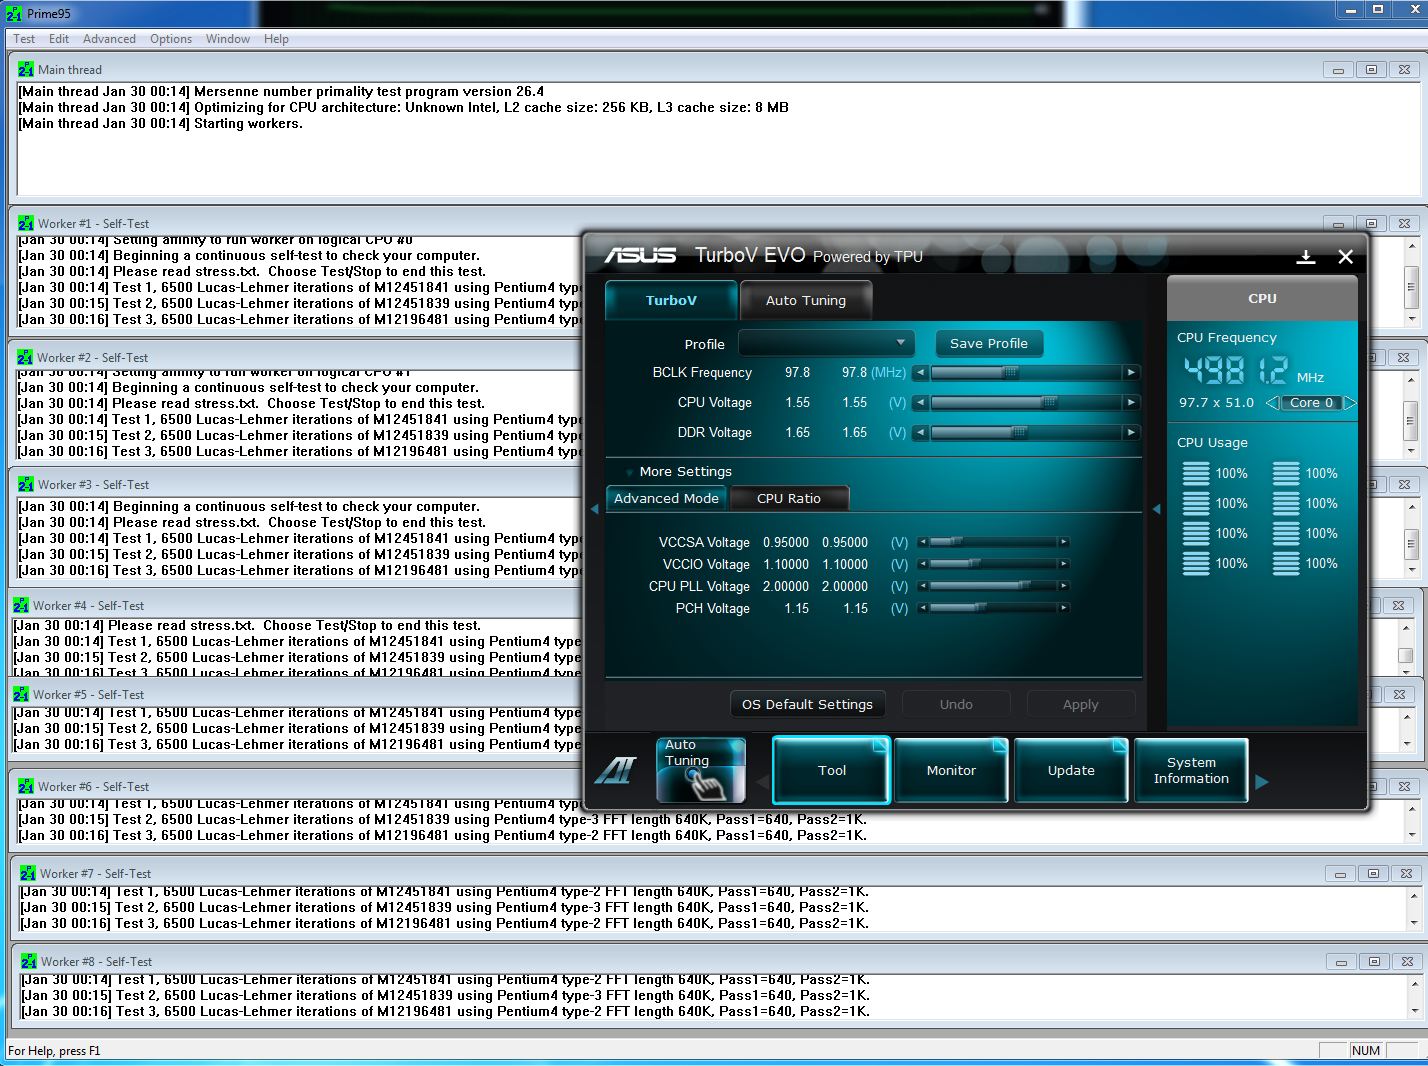
Task: Click the Undo button in TurboV
Action: (x=956, y=704)
